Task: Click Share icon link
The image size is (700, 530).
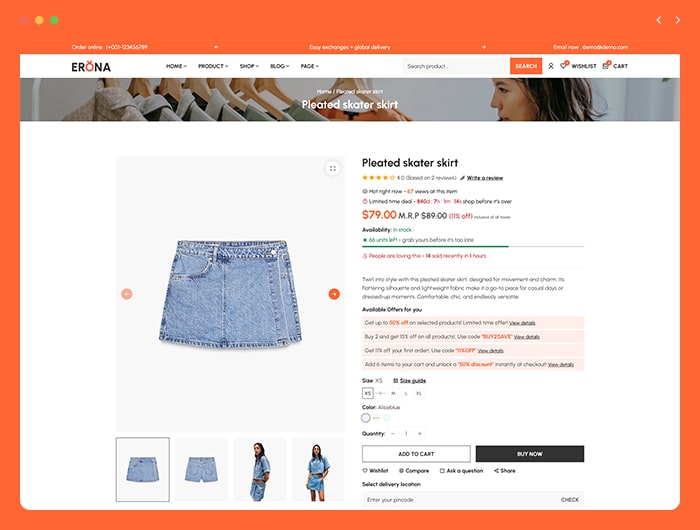Action: tap(496, 471)
